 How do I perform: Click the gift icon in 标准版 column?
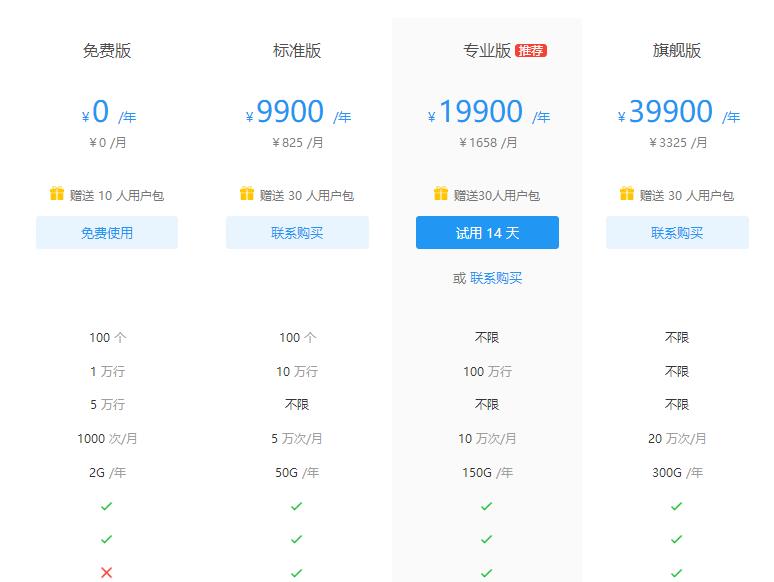(247, 194)
